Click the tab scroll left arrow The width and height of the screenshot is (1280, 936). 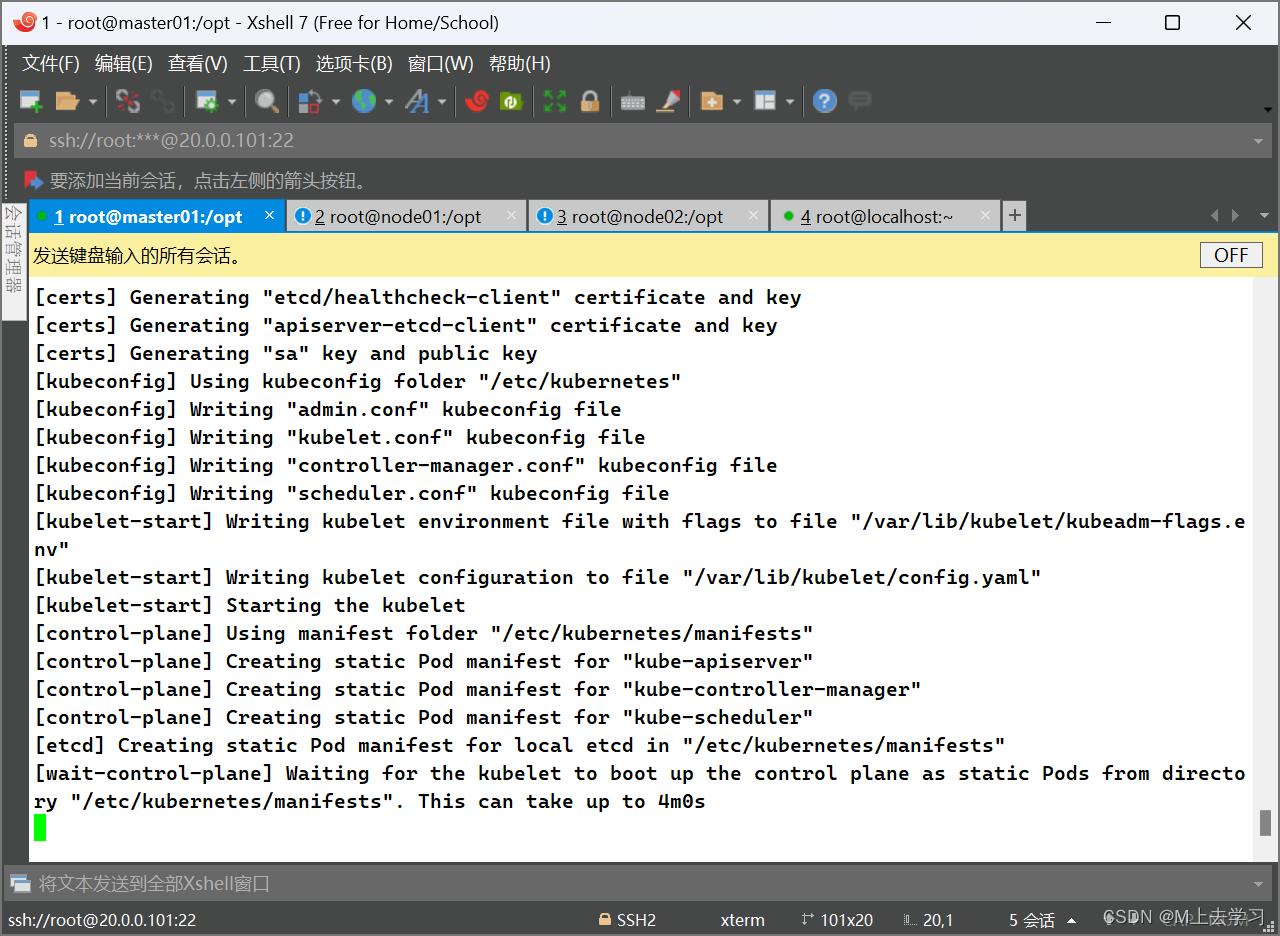click(x=1216, y=216)
